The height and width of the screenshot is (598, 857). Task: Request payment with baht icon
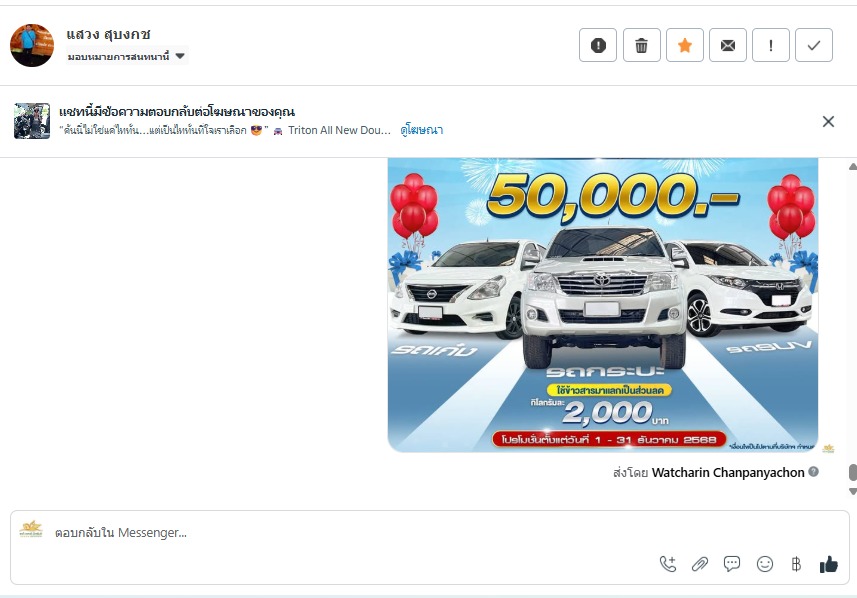pos(796,564)
